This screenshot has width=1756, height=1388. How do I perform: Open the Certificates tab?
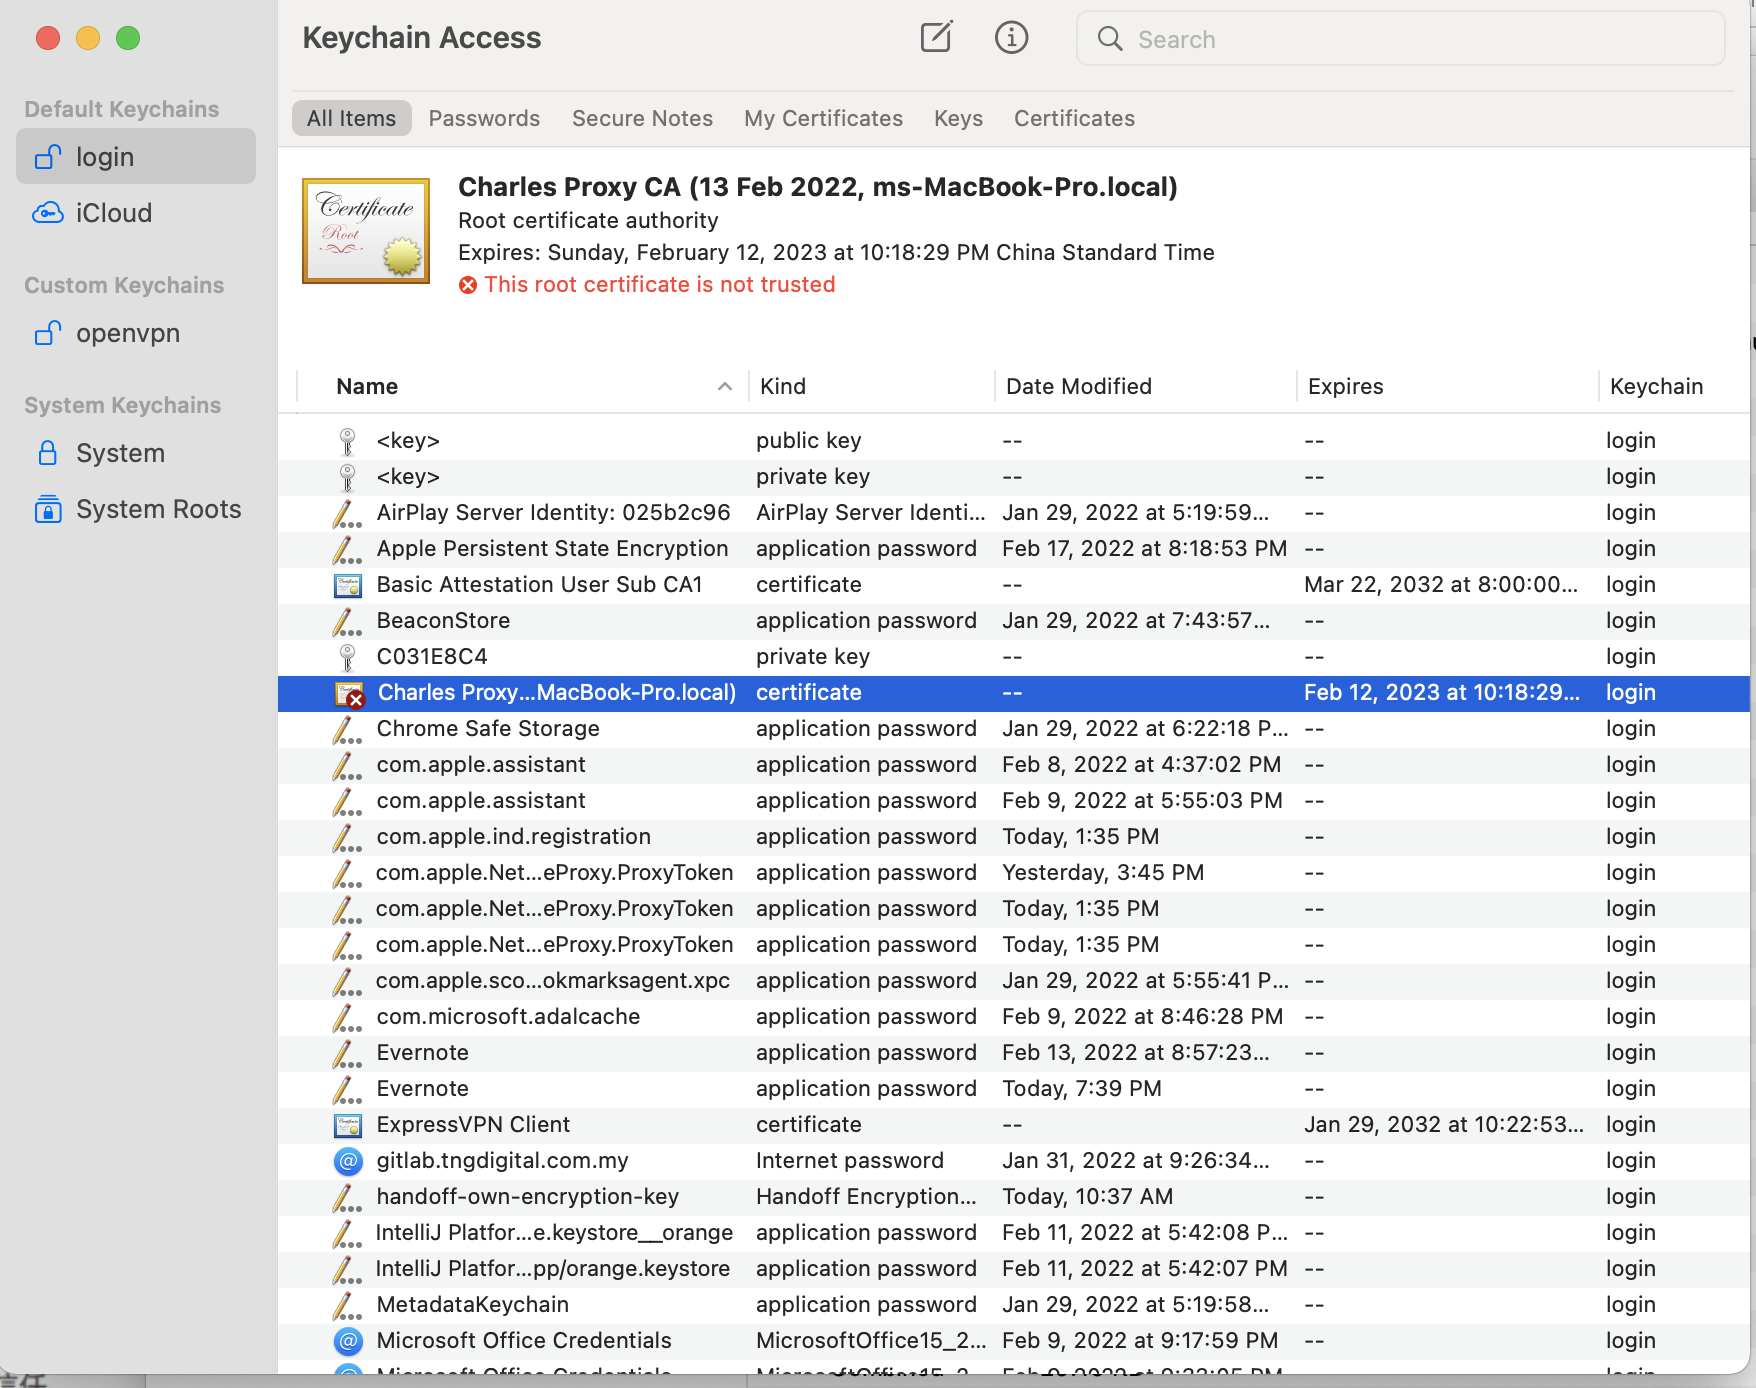[1074, 118]
